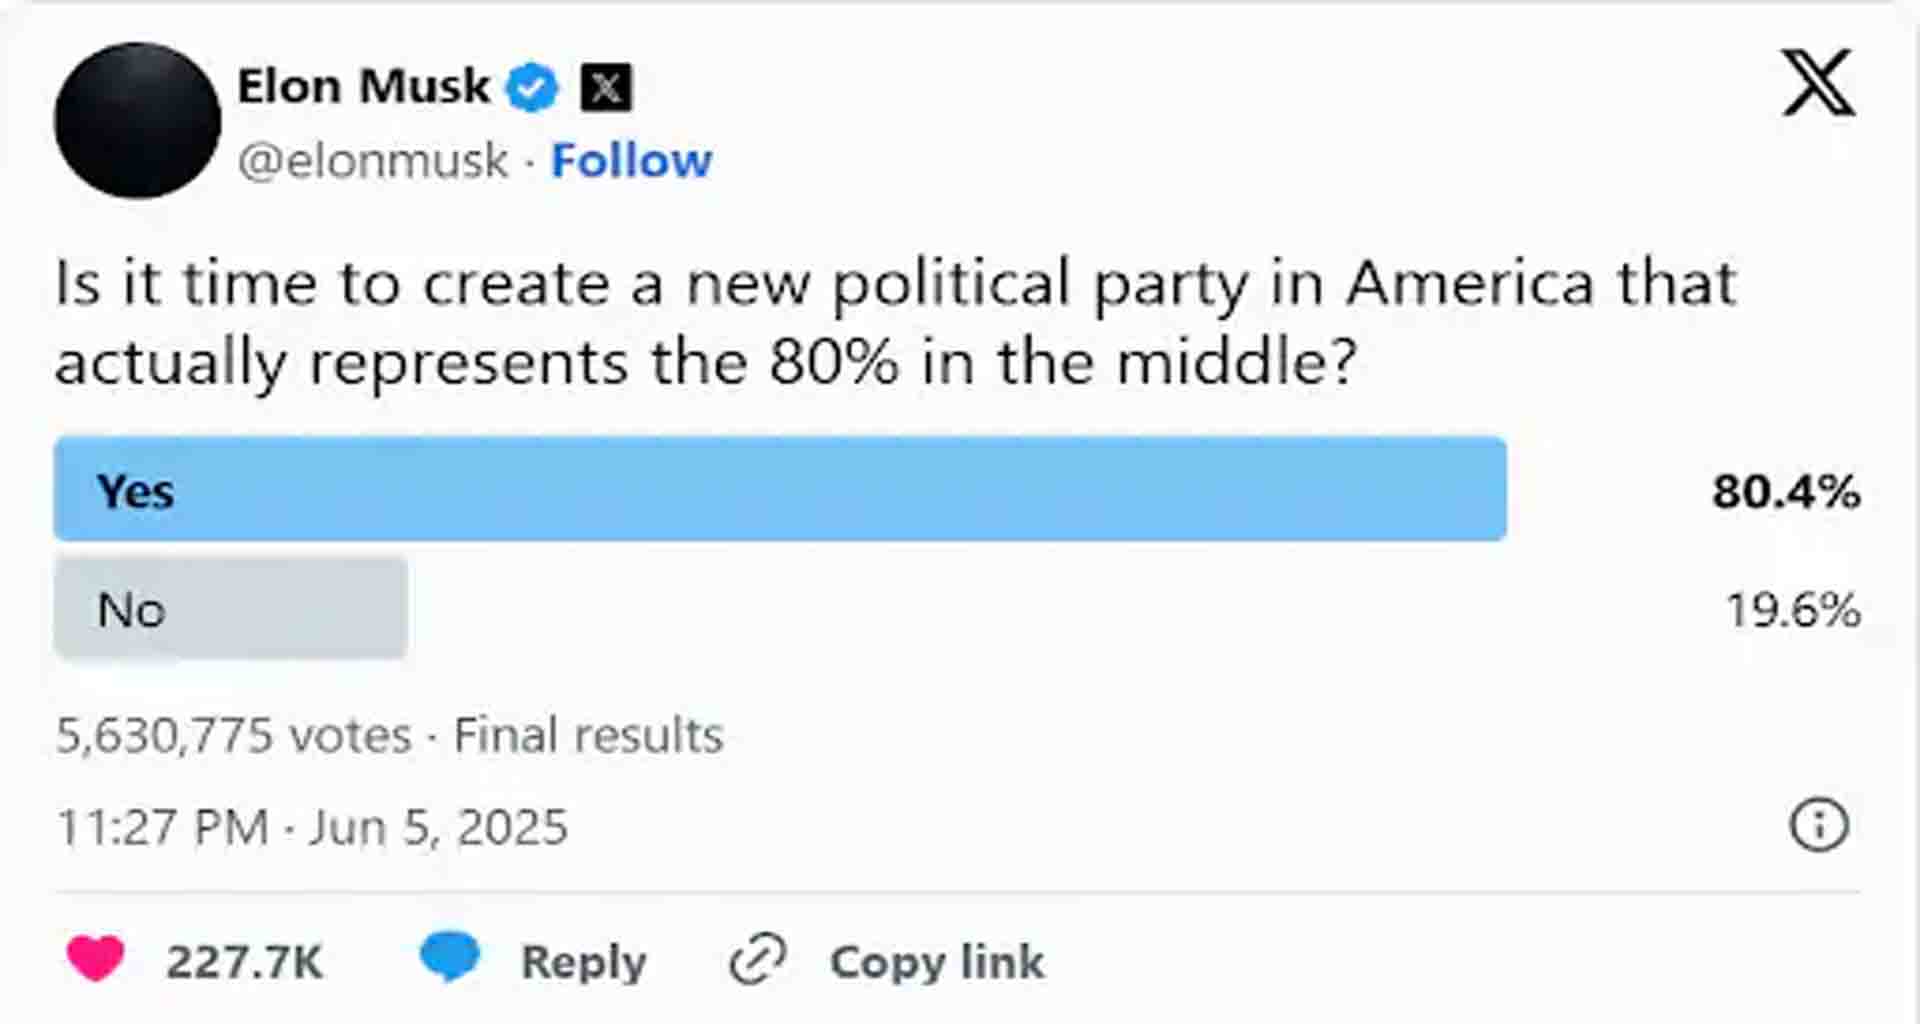Select the Yes poll option bar
This screenshot has height=1024, width=1920.
click(x=780, y=490)
